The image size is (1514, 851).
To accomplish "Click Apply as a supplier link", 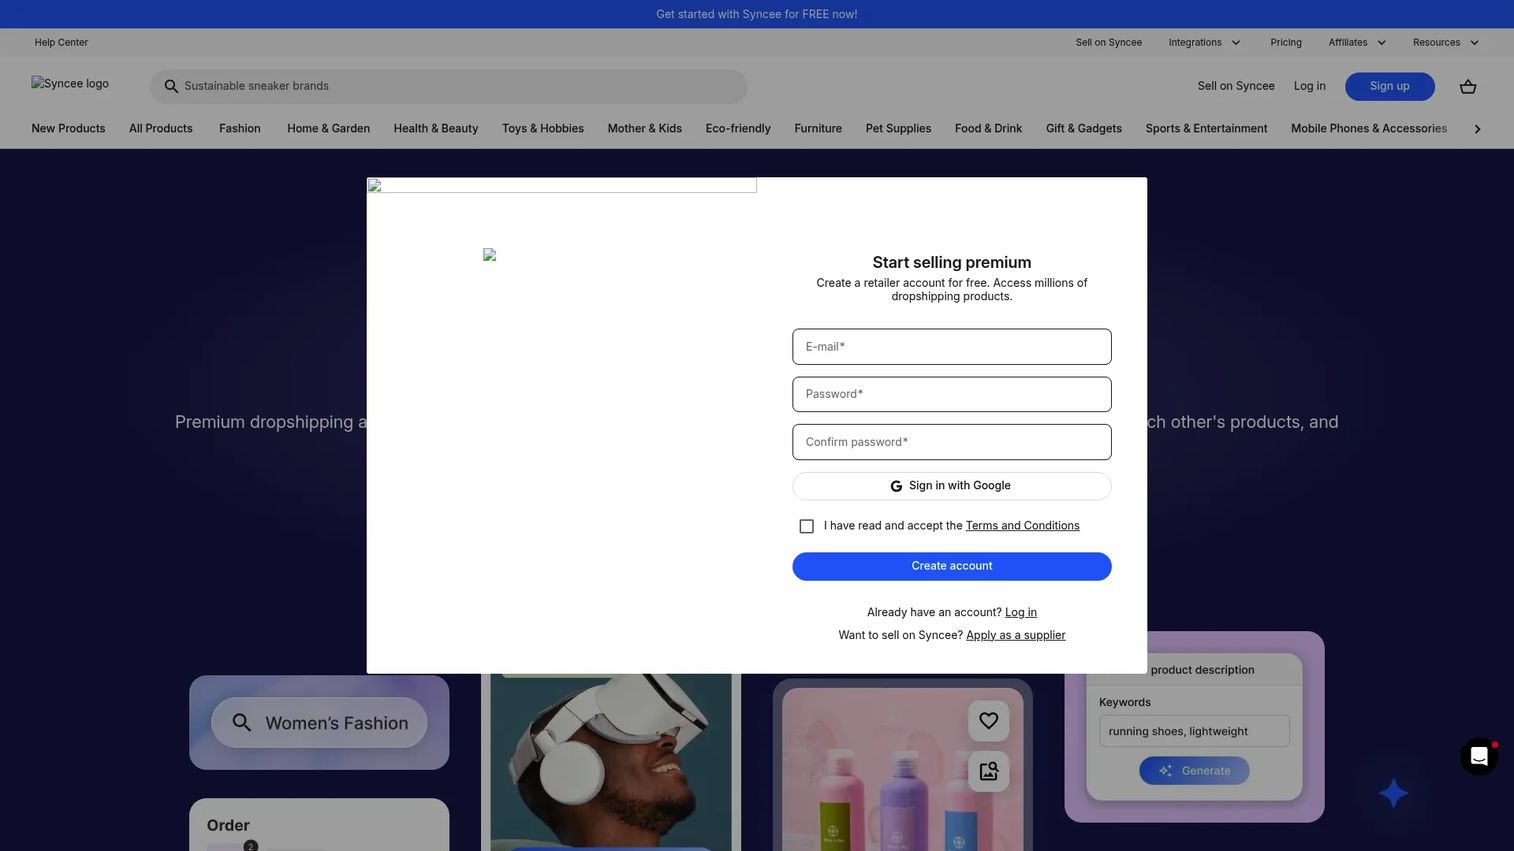I will click(1016, 635).
